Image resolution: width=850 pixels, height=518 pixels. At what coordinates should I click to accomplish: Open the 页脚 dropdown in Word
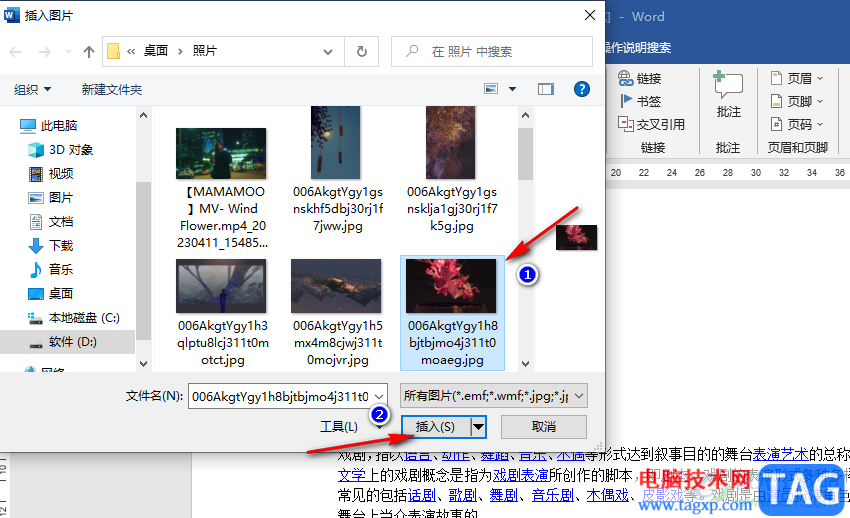point(797,101)
